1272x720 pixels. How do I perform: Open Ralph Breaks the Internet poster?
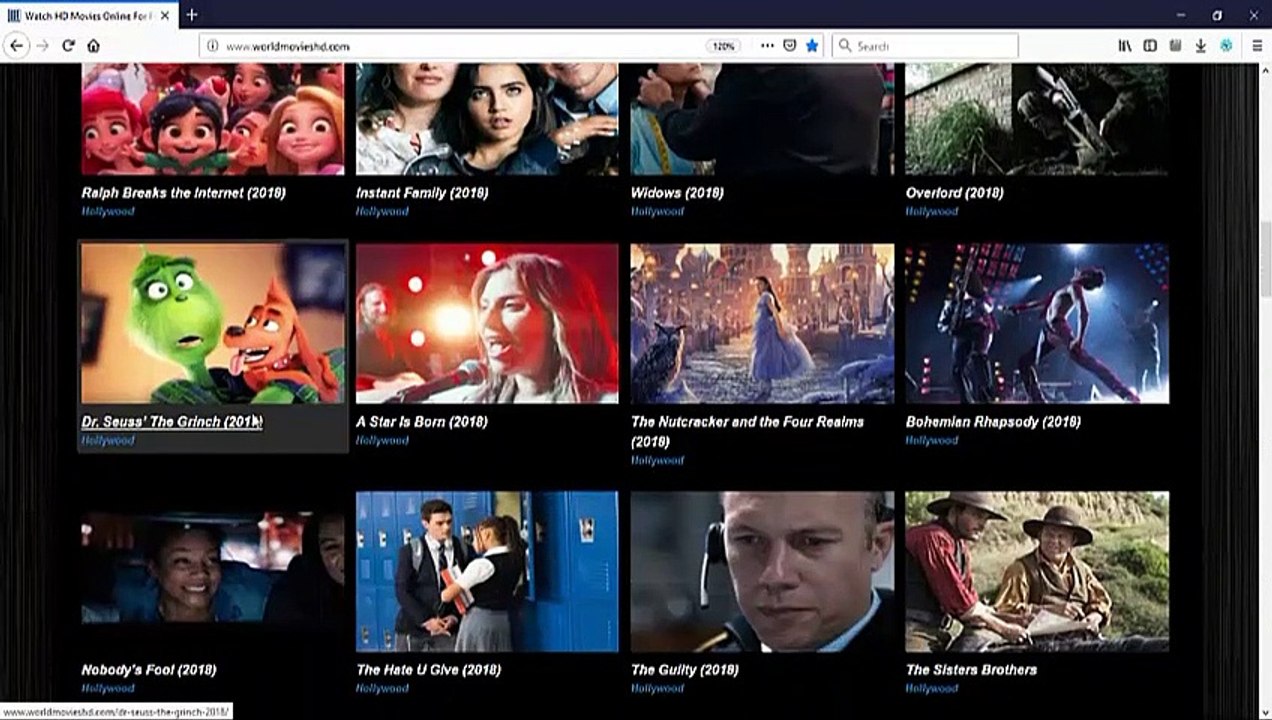[x=213, y=119]
